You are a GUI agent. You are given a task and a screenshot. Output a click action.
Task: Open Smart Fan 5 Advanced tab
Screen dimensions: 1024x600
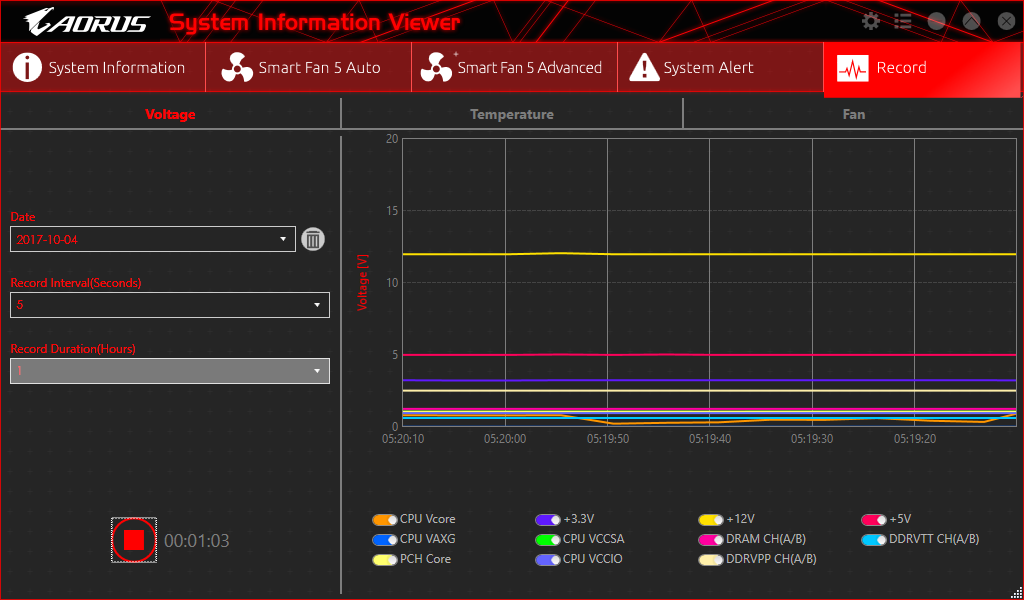point(514,67)
